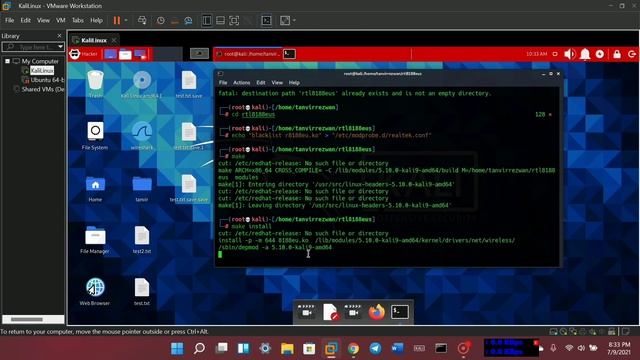This screenshot has height=360, width=640.
Task: Open the library search filter dropdown
Action: coord(60,47)
